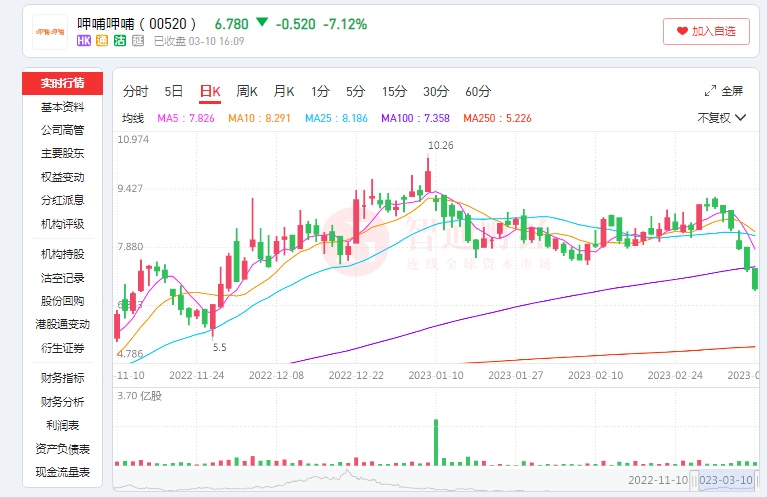The width and height of the screenshot is (767, 497).
Task: Click the grey 融 badge
Action: (136, 41)
